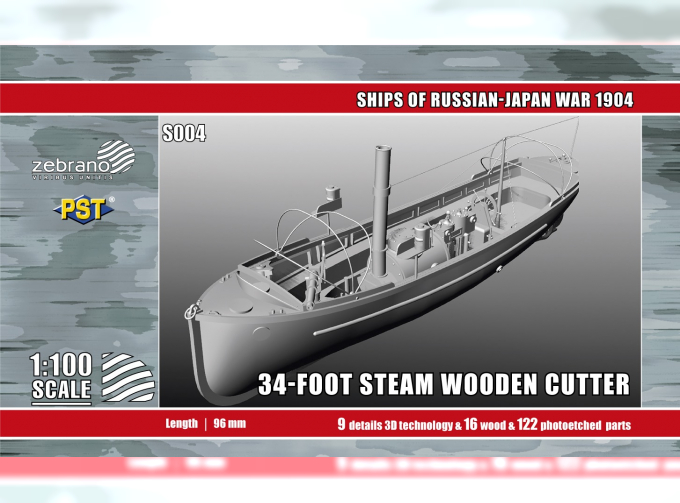Click the PST star logo

(x=82, y=211)
